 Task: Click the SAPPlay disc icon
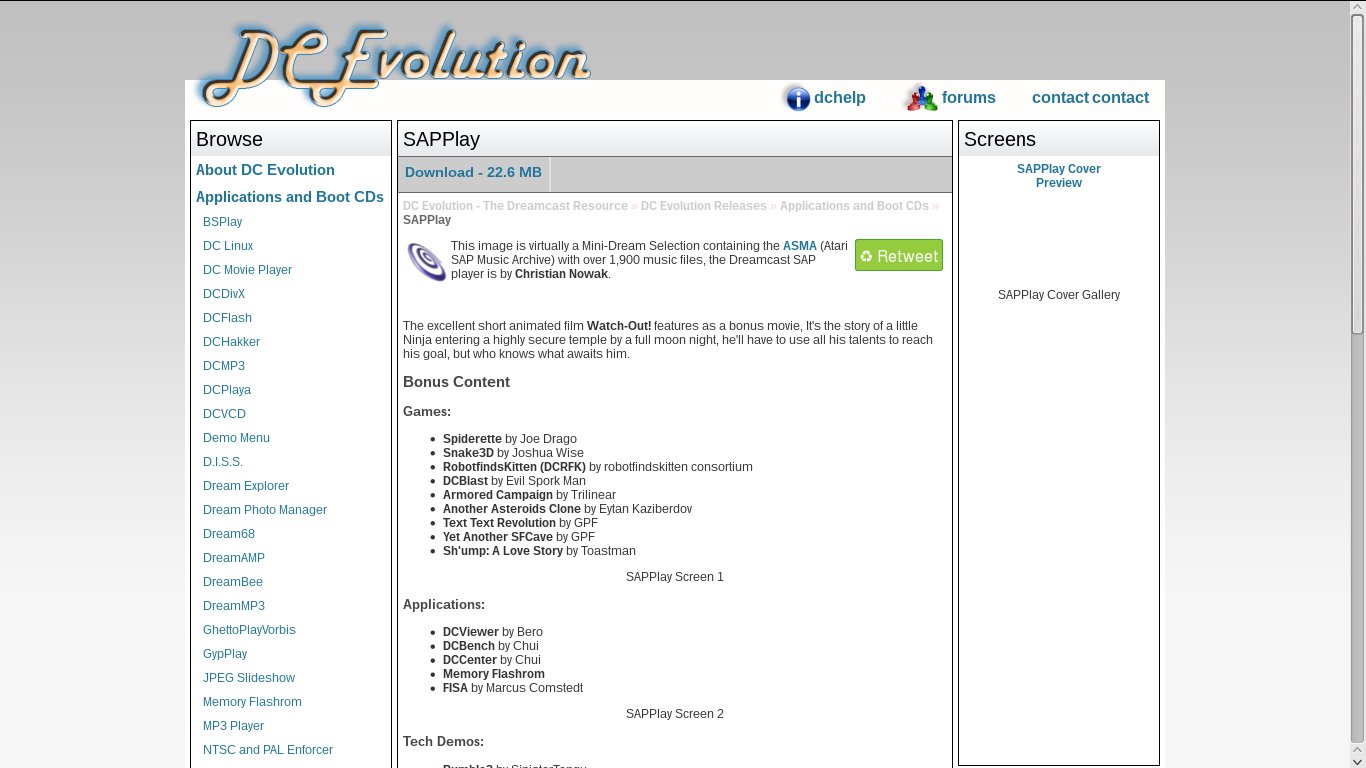tap(426, 261)
